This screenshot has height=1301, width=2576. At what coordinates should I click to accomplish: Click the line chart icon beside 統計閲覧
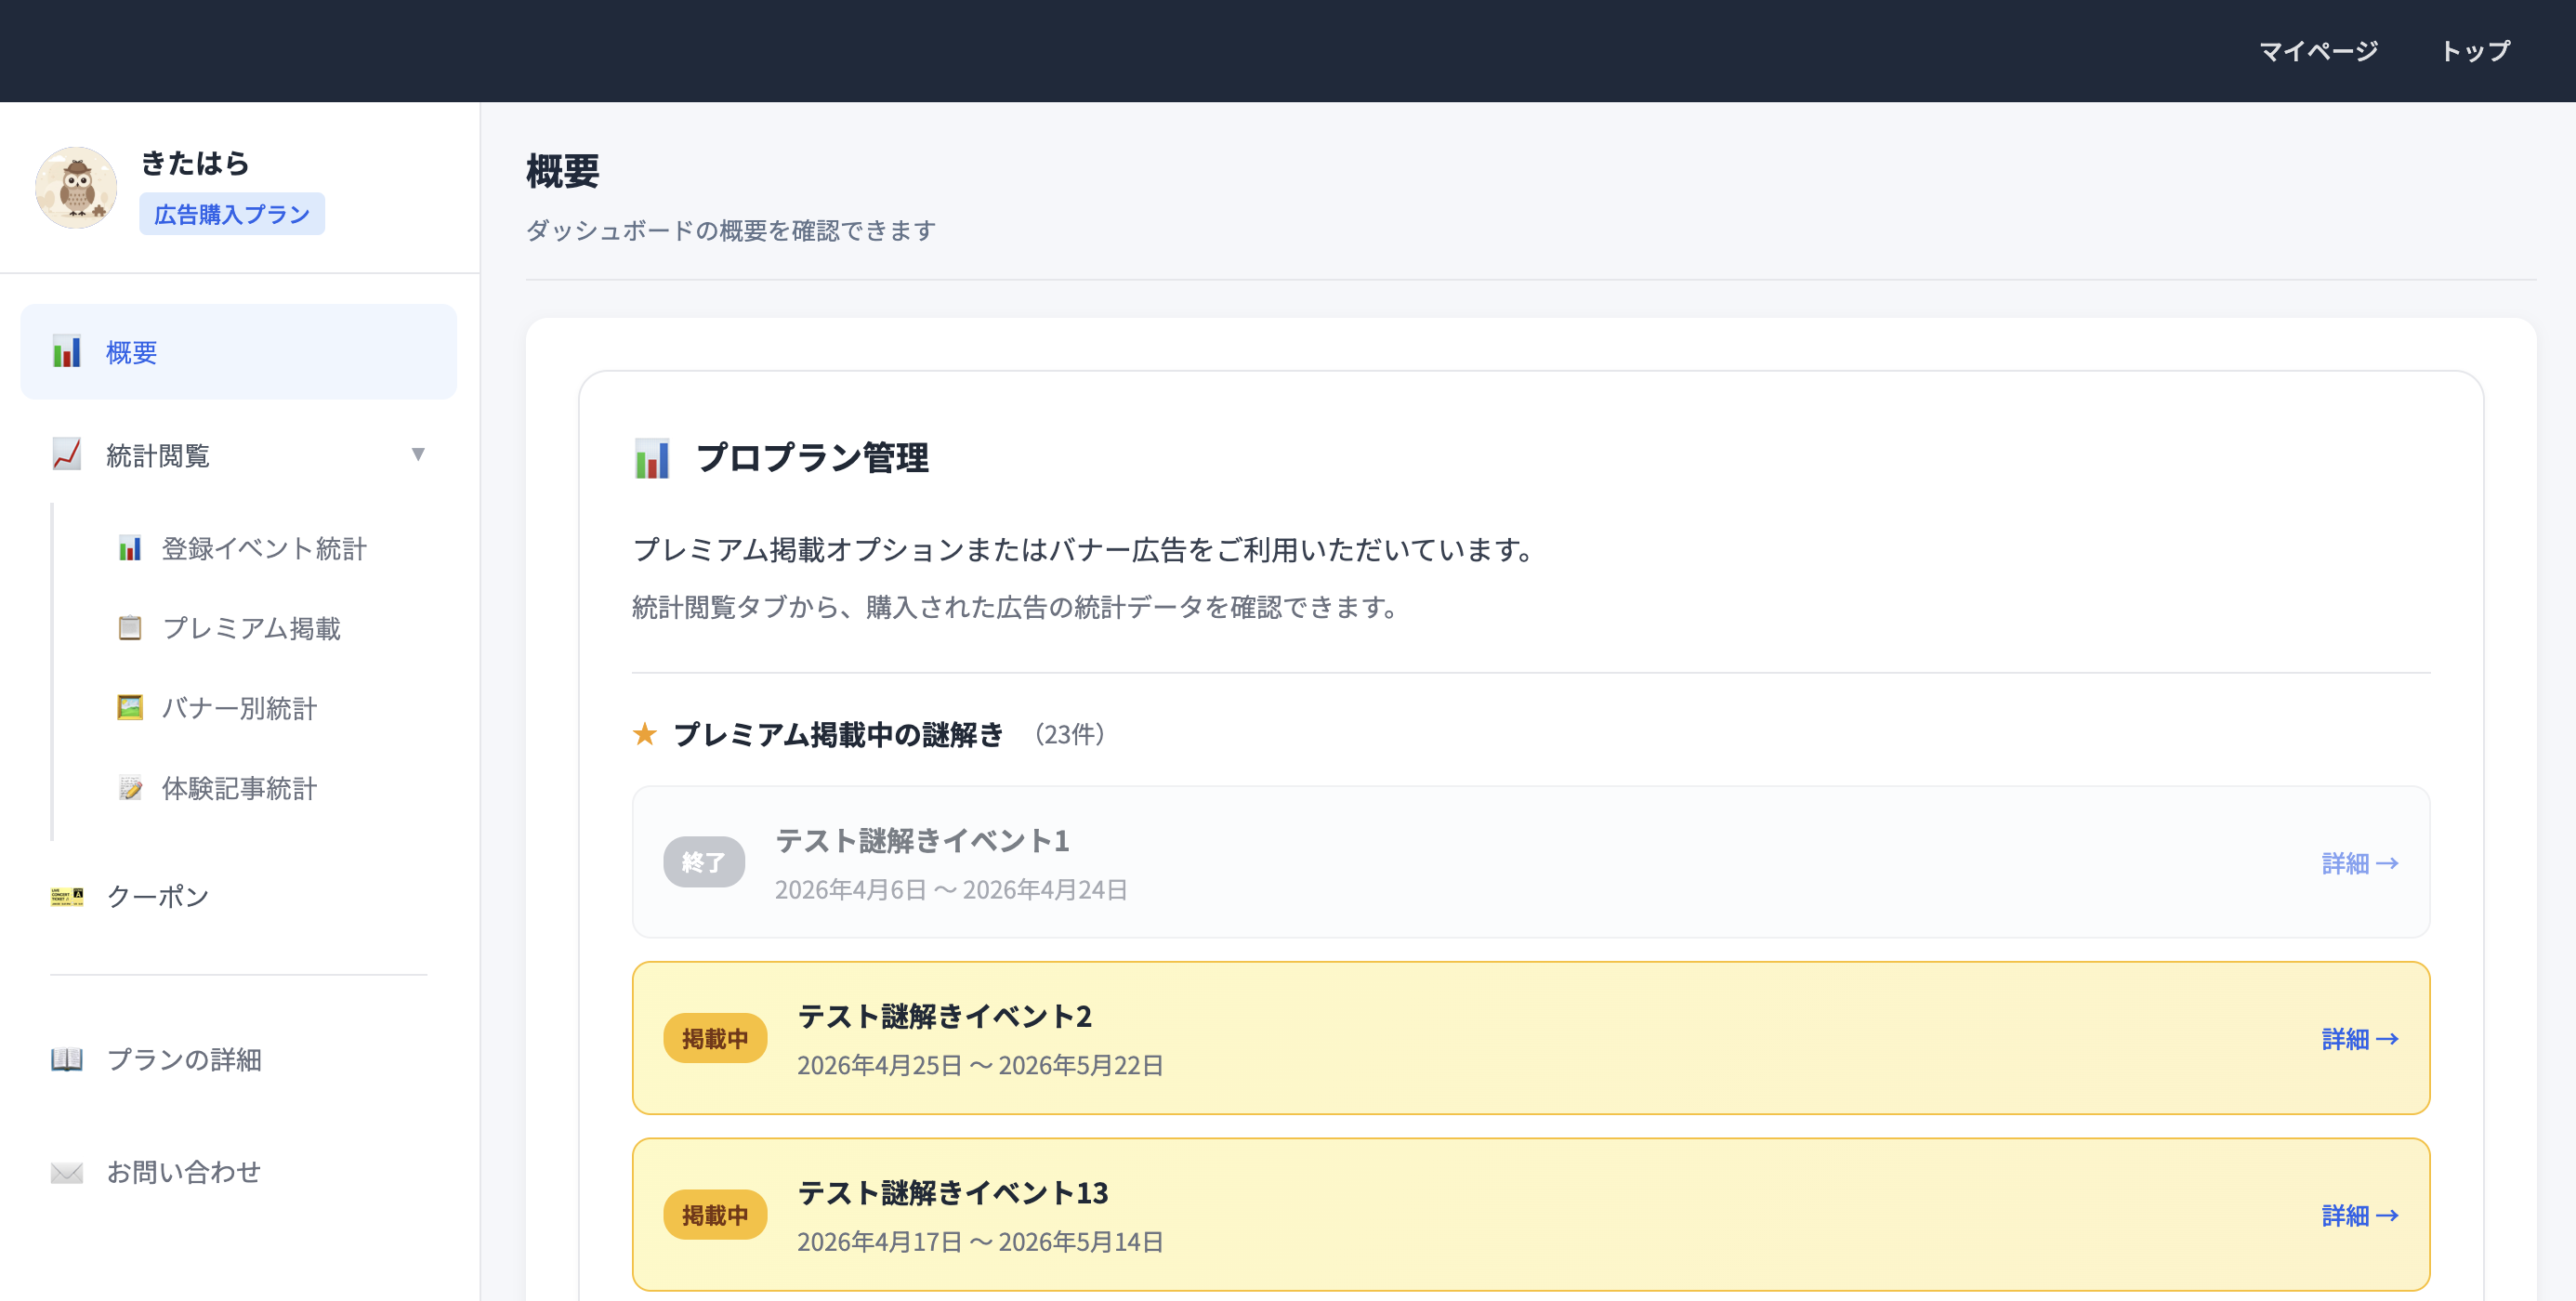(67, 455)
